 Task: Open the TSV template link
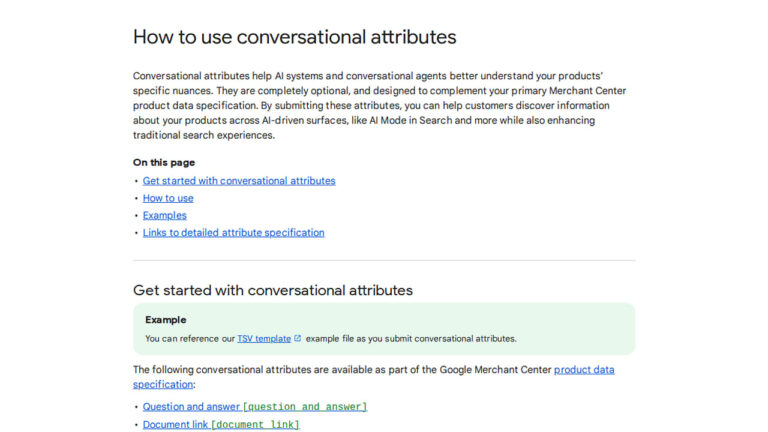[x=264, y=338]
